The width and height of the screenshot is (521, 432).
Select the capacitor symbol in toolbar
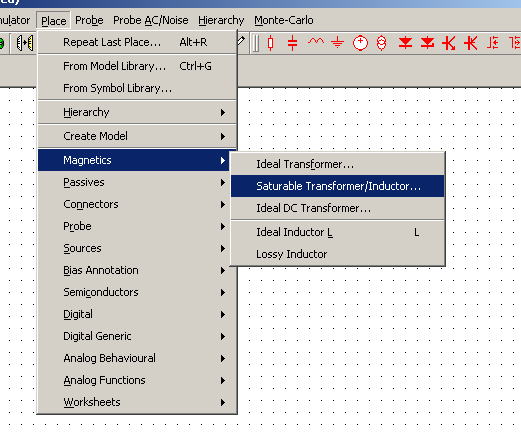[x=292, y=43]
